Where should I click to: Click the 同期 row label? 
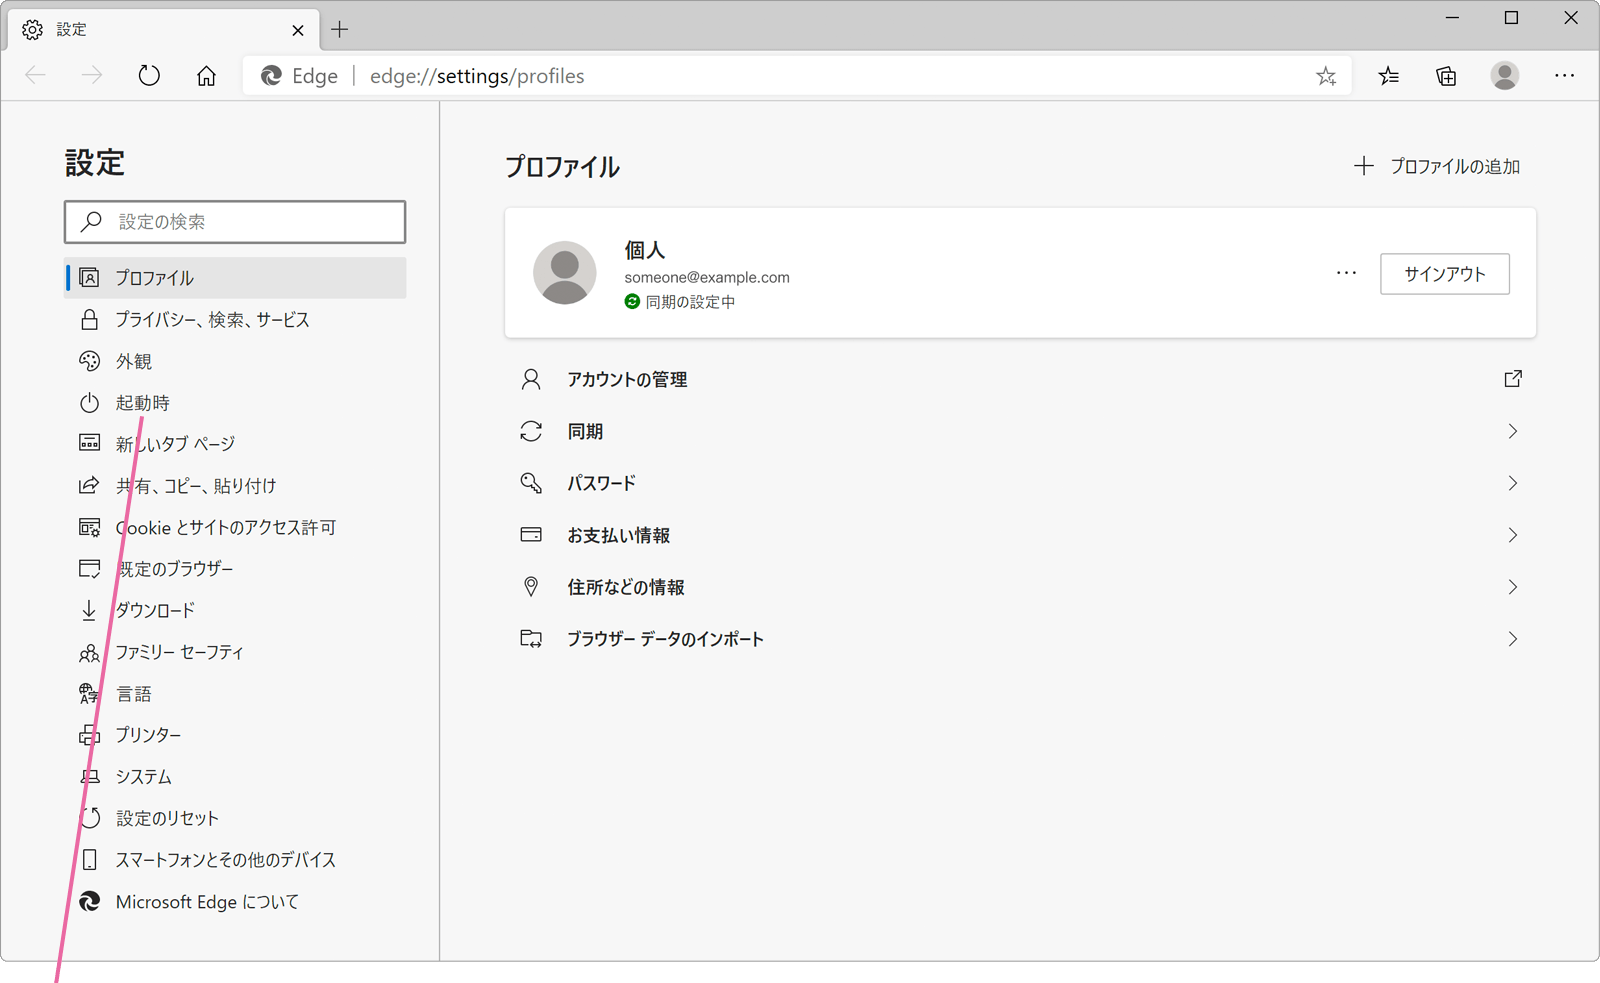click(x=585, y=432)
